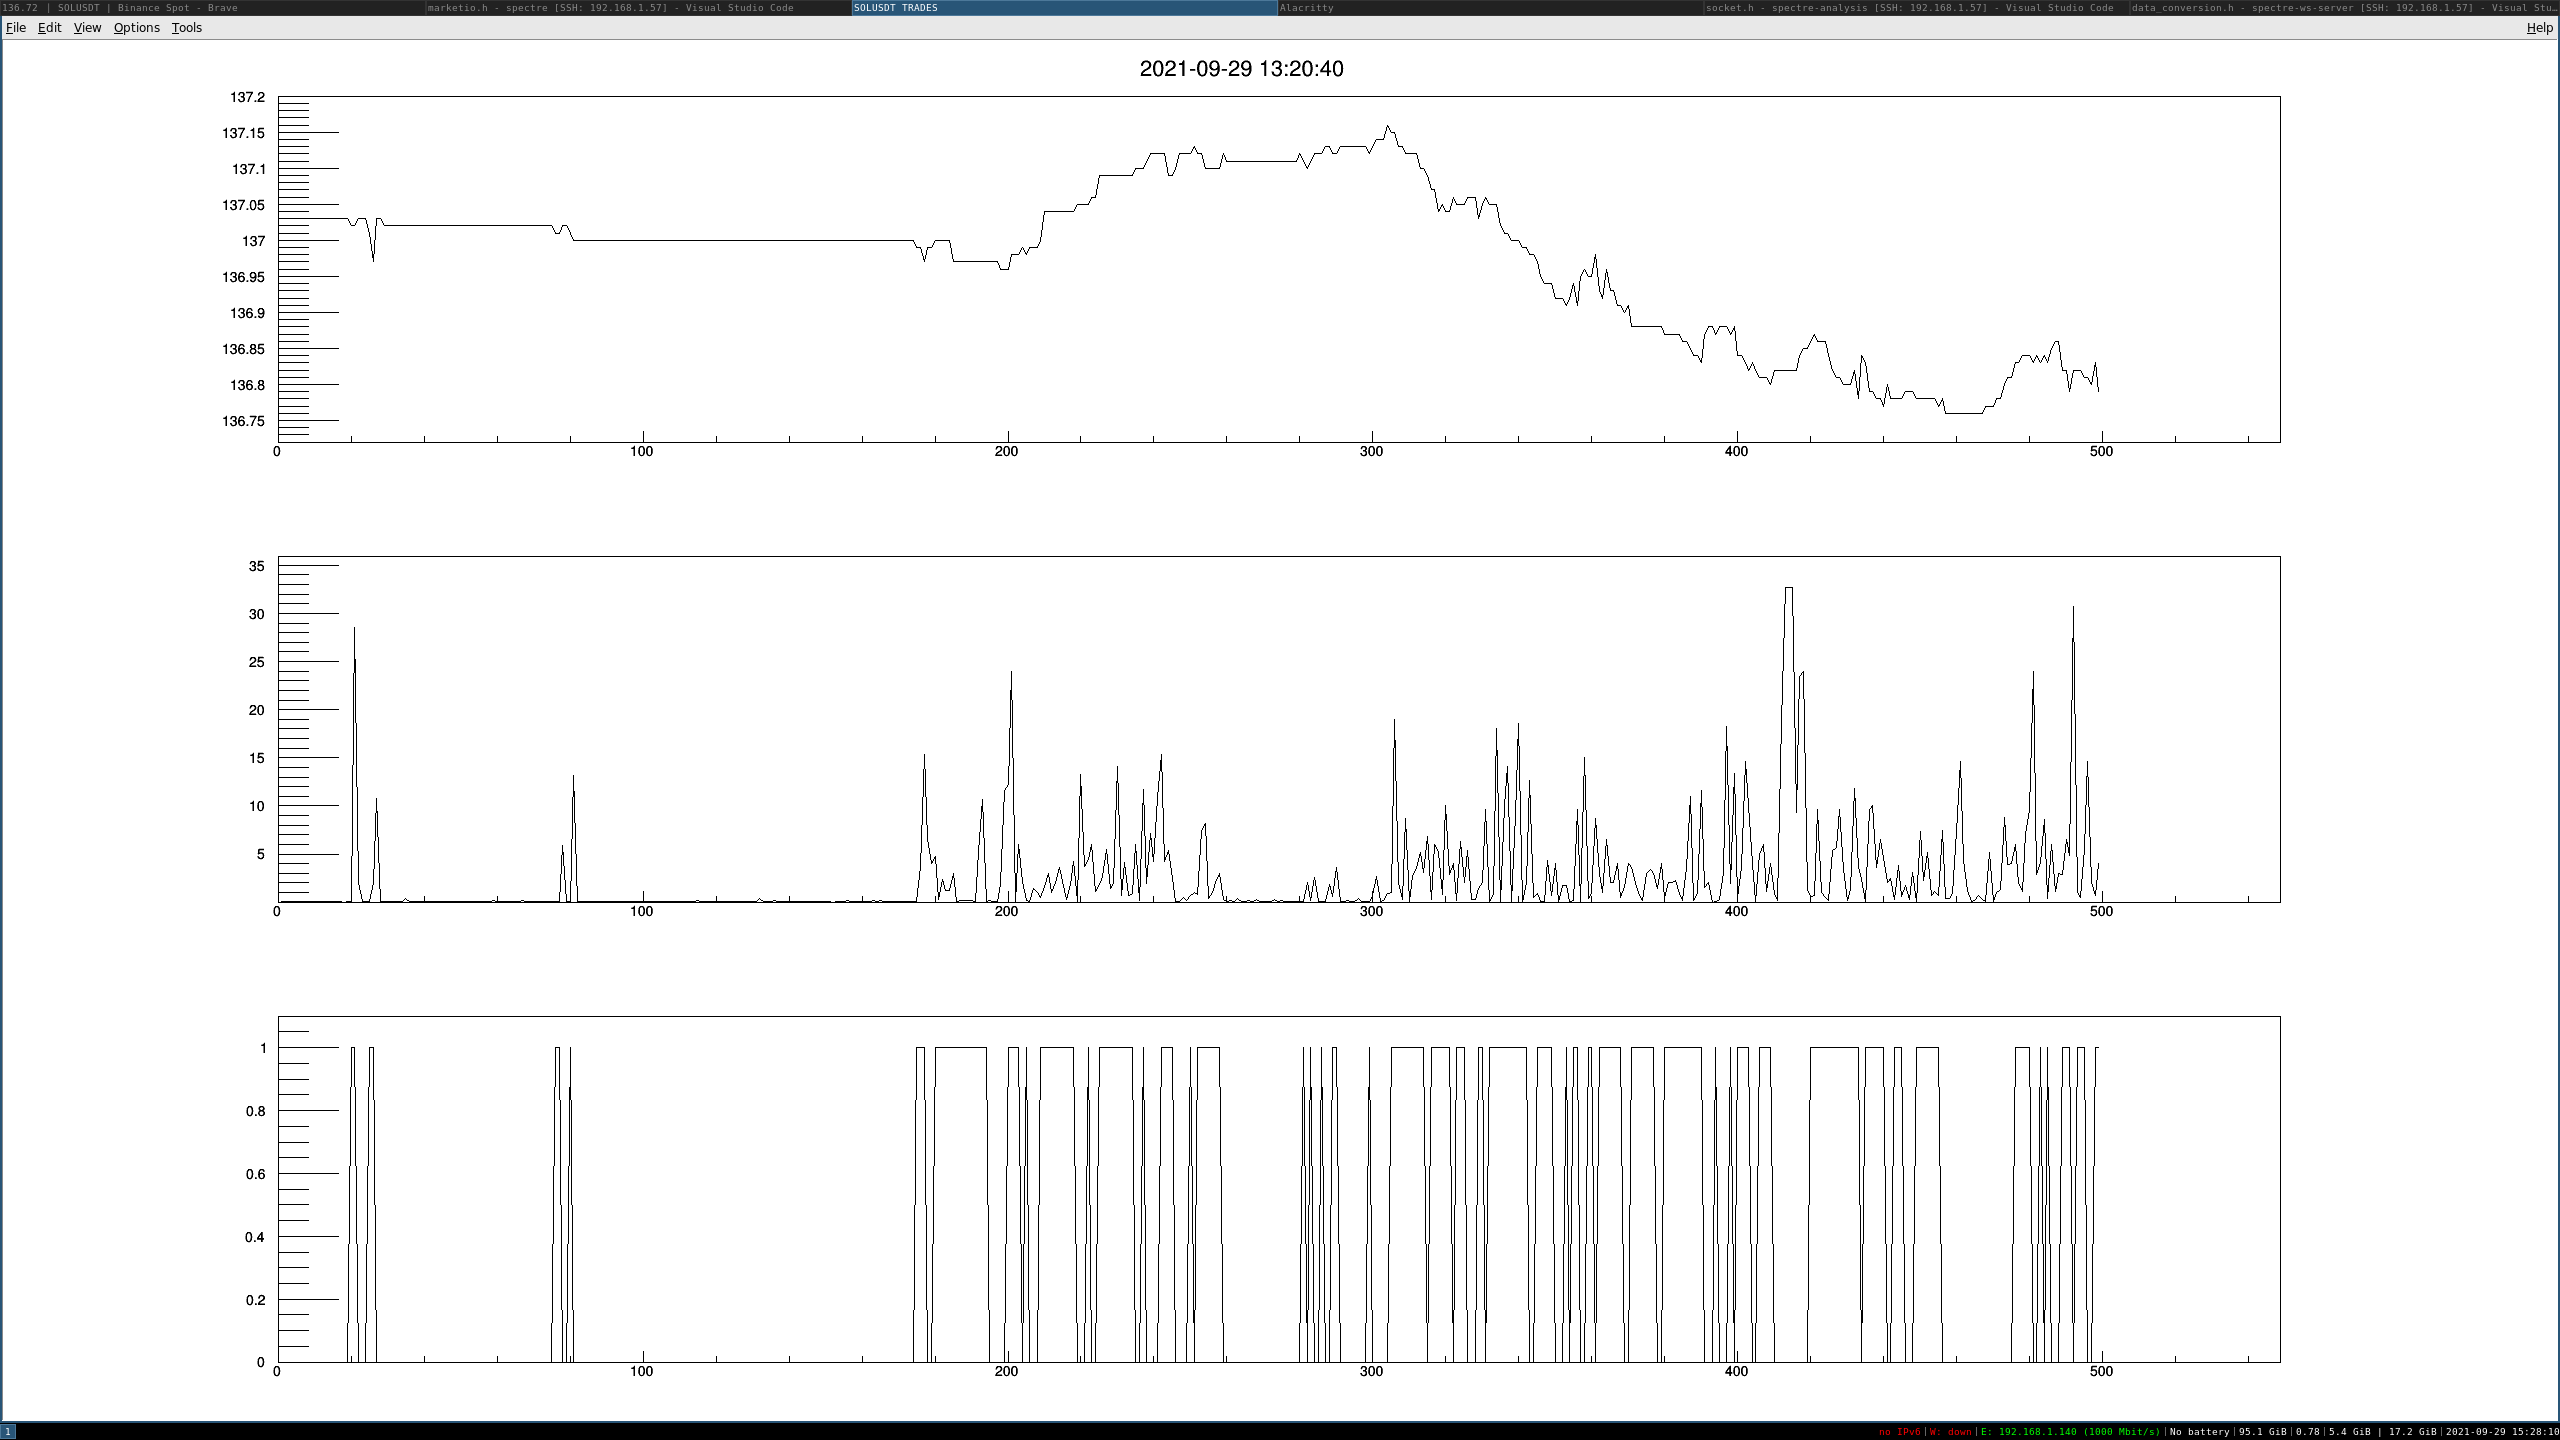Click the E: 192.168.1.140 ethernet status
The width and height of the screenshot is (2560, 1440).
[x=2070, y=1432]
